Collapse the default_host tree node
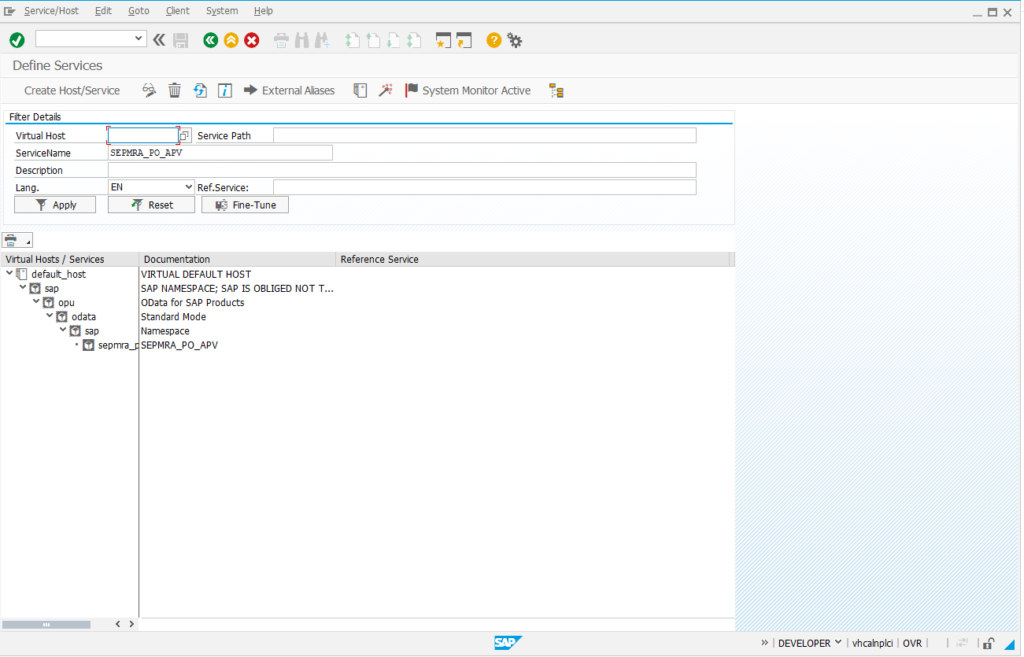The width and height of the screenshot is (1024, 657). coord(9,273)
